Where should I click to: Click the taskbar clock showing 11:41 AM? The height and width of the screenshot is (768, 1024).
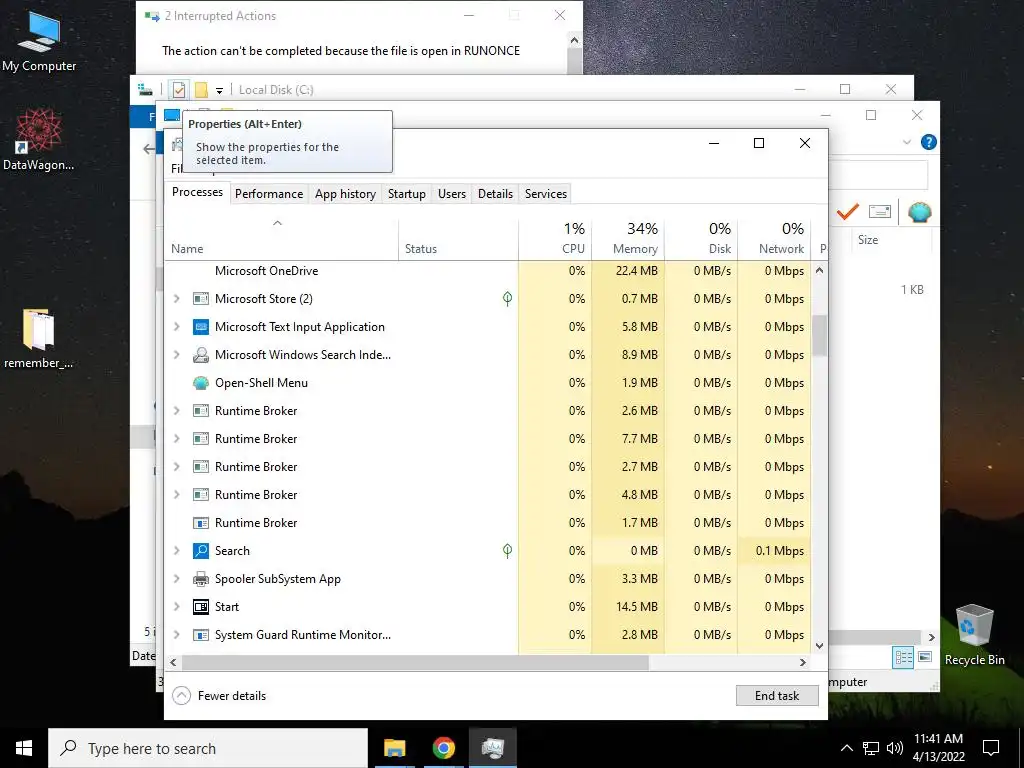[938, 748]
